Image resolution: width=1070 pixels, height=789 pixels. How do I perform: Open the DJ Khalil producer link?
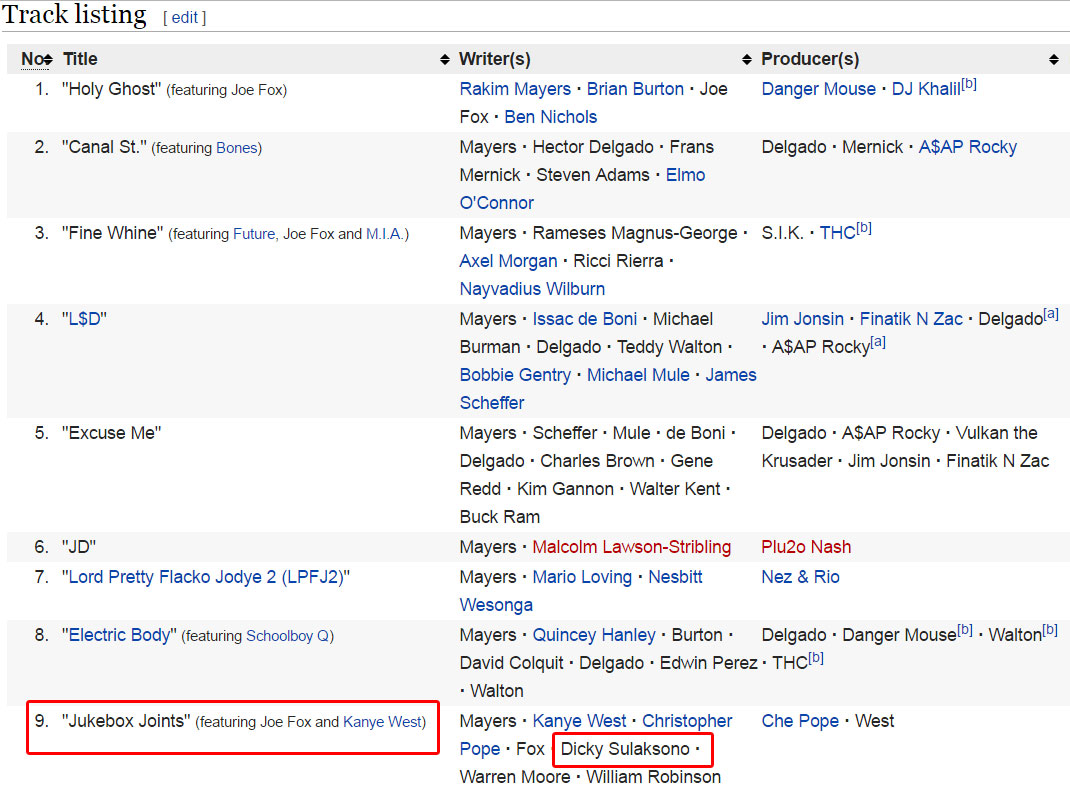(x=926, y=89)
